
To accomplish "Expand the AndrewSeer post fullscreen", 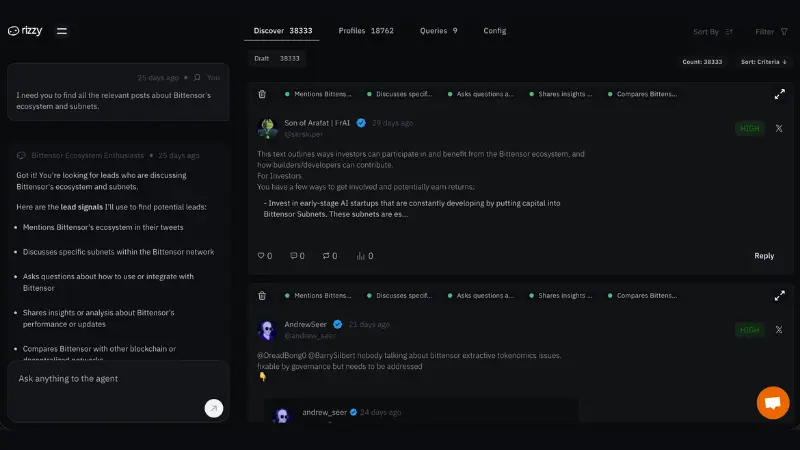I will coord(779,296).
